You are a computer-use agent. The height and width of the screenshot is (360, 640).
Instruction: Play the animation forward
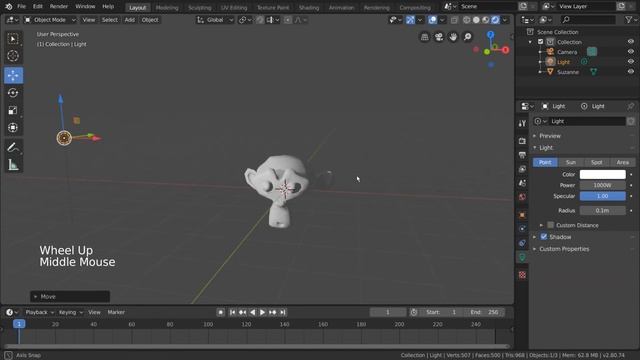[x=262, y=312]
